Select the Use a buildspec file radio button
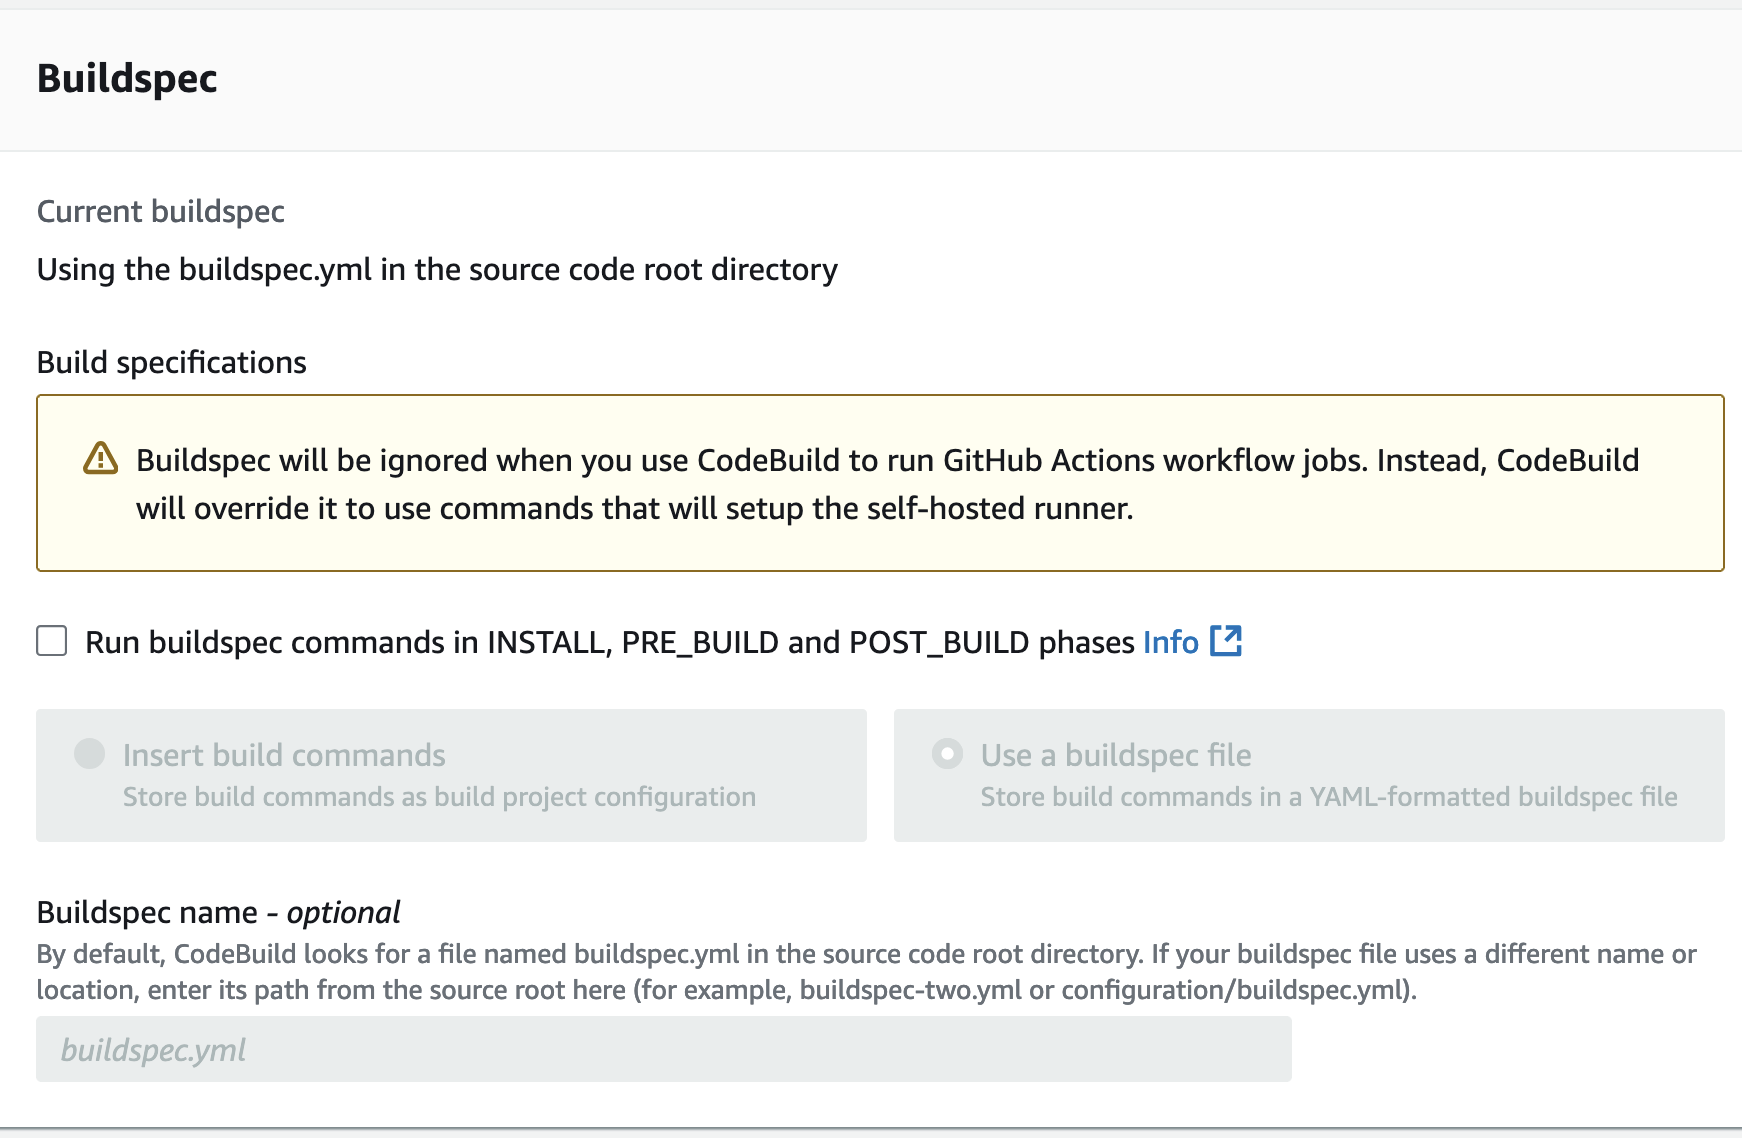The image size is (1742, 1138). pyautogui.click(x=947, y=754)
